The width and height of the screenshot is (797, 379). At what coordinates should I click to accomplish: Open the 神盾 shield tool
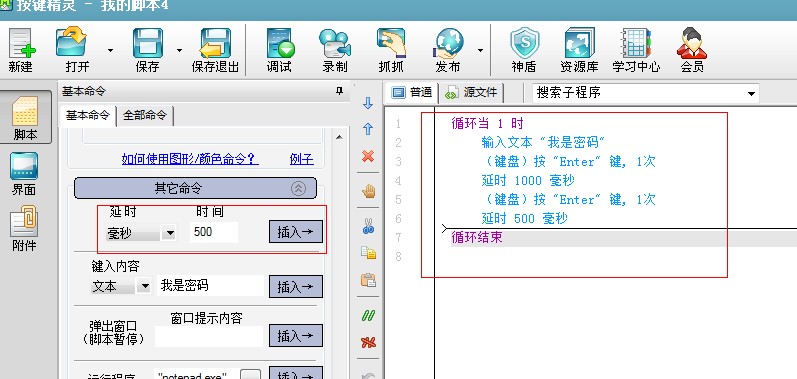point(524,49)
